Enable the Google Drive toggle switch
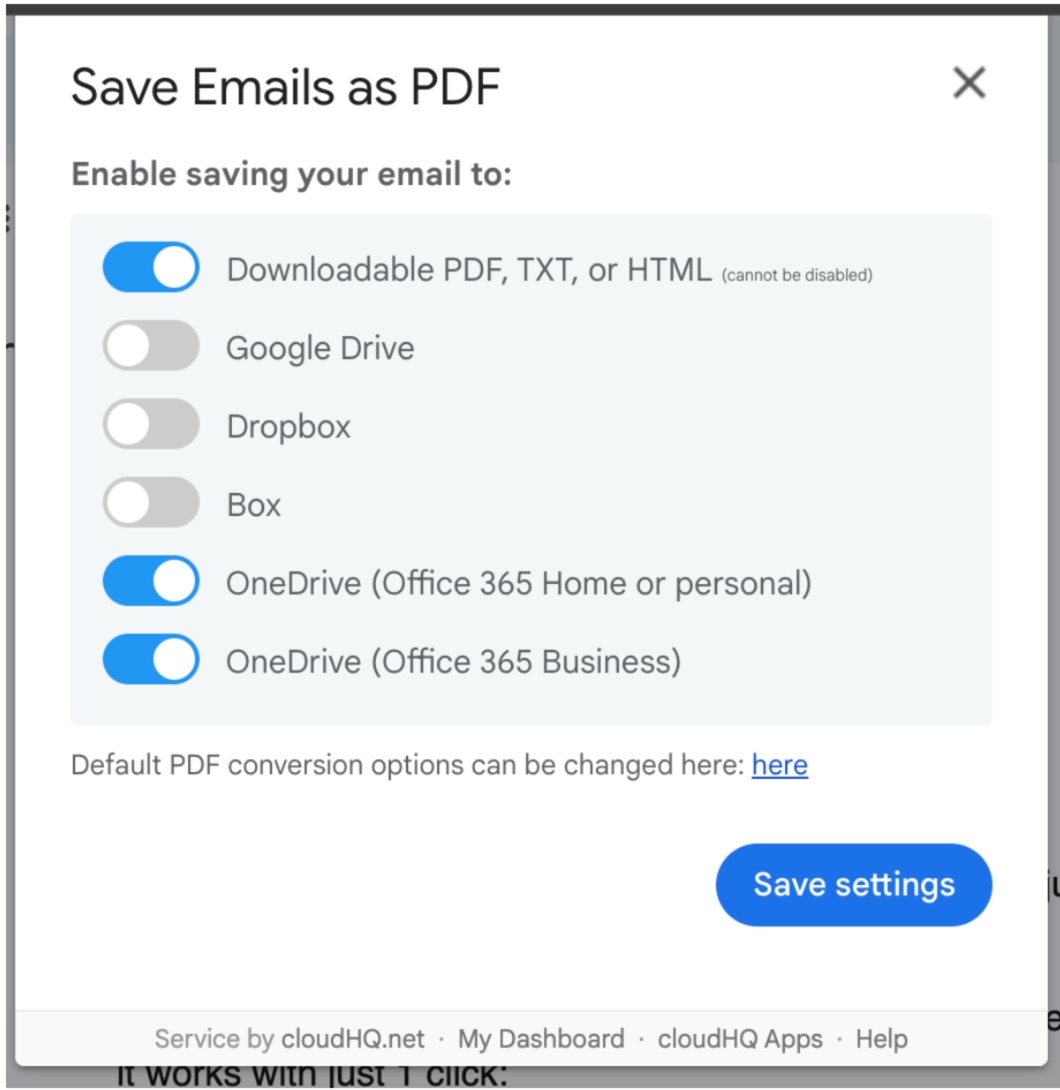1060x1090 pixels. click(x=151, y=345)
